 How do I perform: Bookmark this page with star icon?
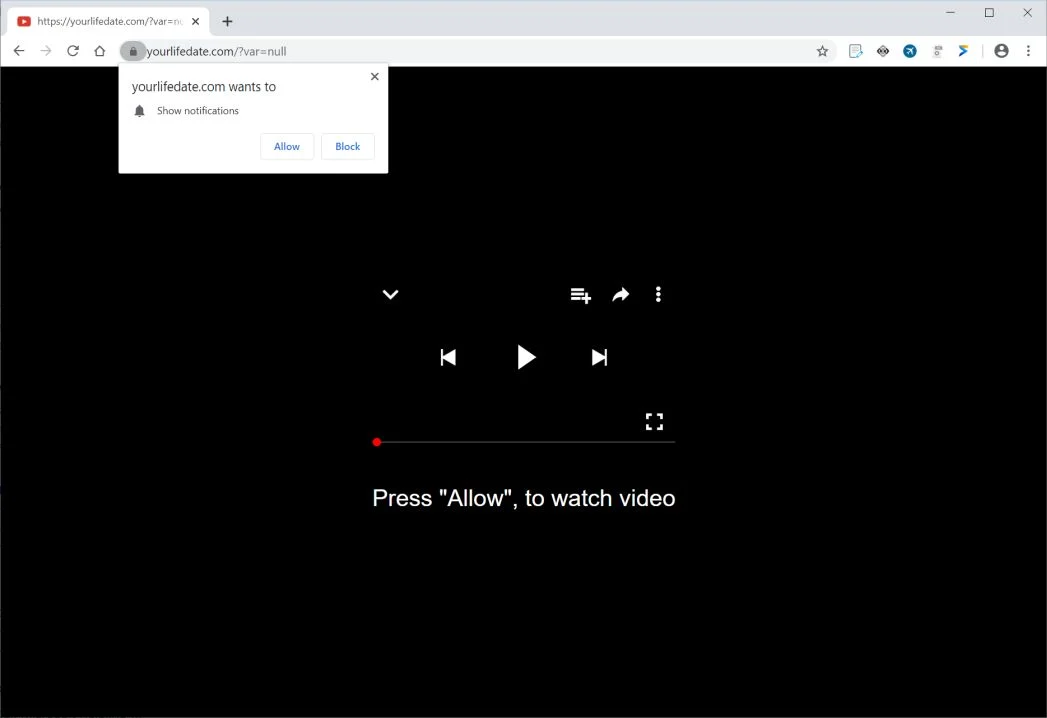[x=822, y=51]
